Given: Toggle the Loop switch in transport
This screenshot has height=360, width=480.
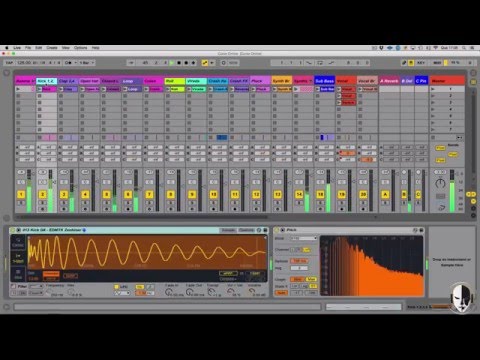Looking at the screenshot, I should click(x=320, y=63).
